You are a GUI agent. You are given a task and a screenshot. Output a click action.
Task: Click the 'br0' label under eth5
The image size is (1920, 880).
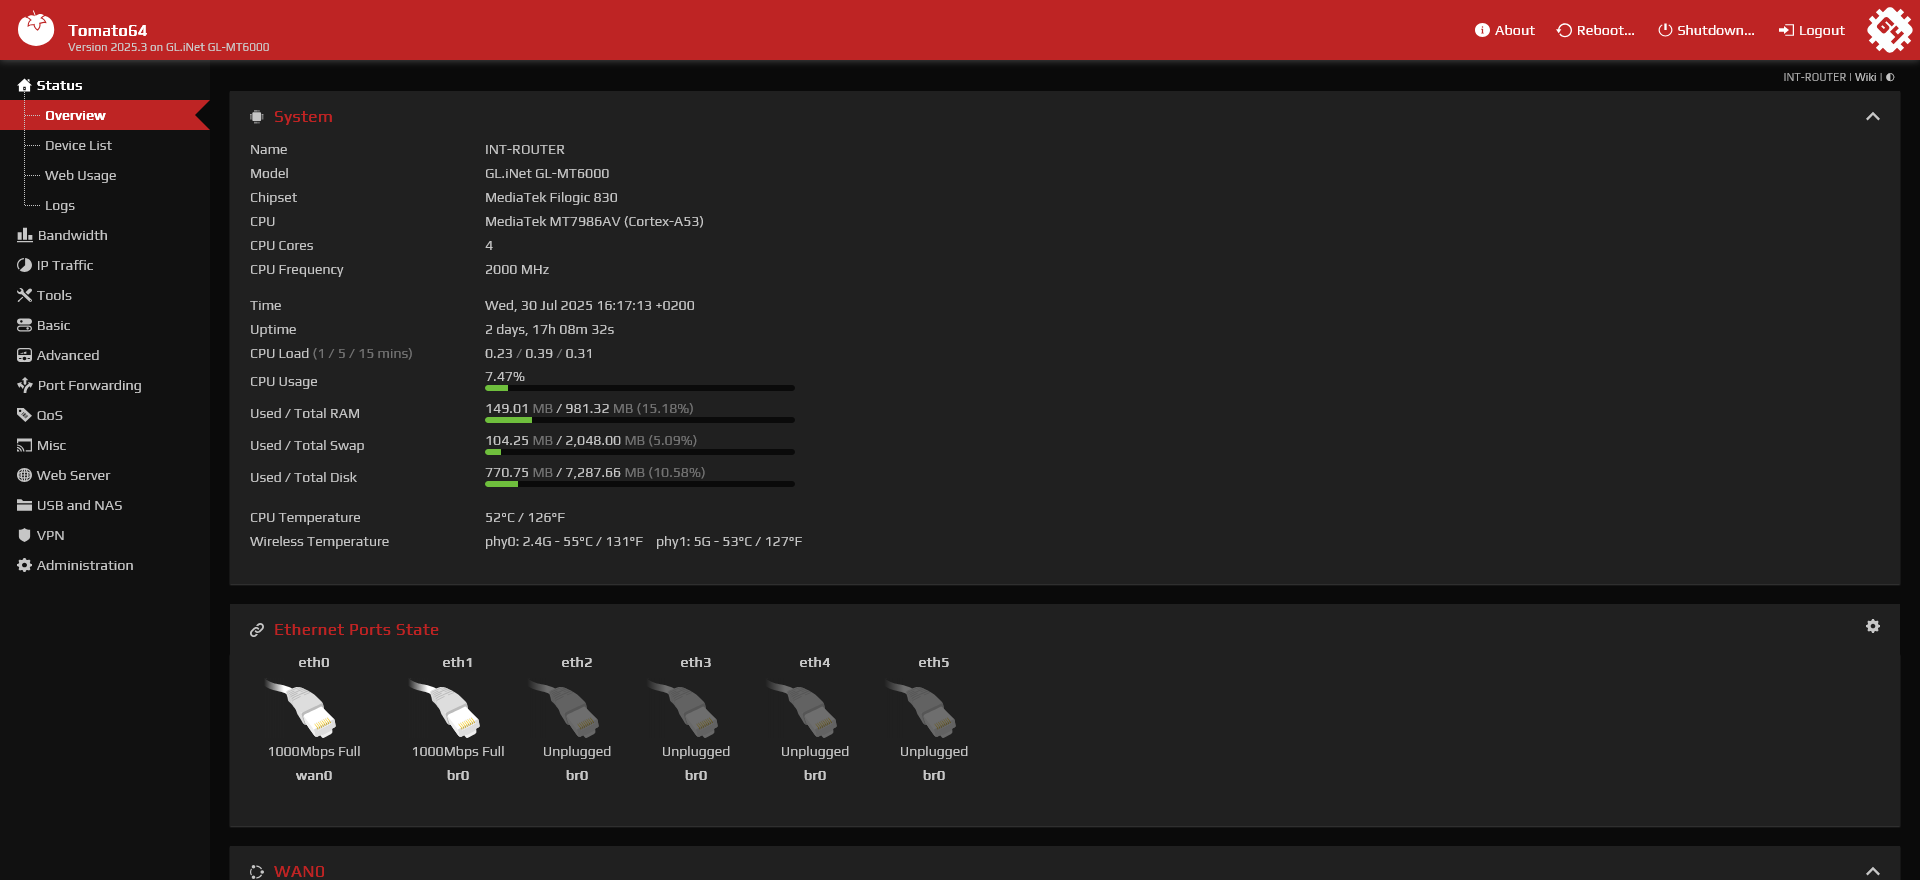(x=934, y=775)
